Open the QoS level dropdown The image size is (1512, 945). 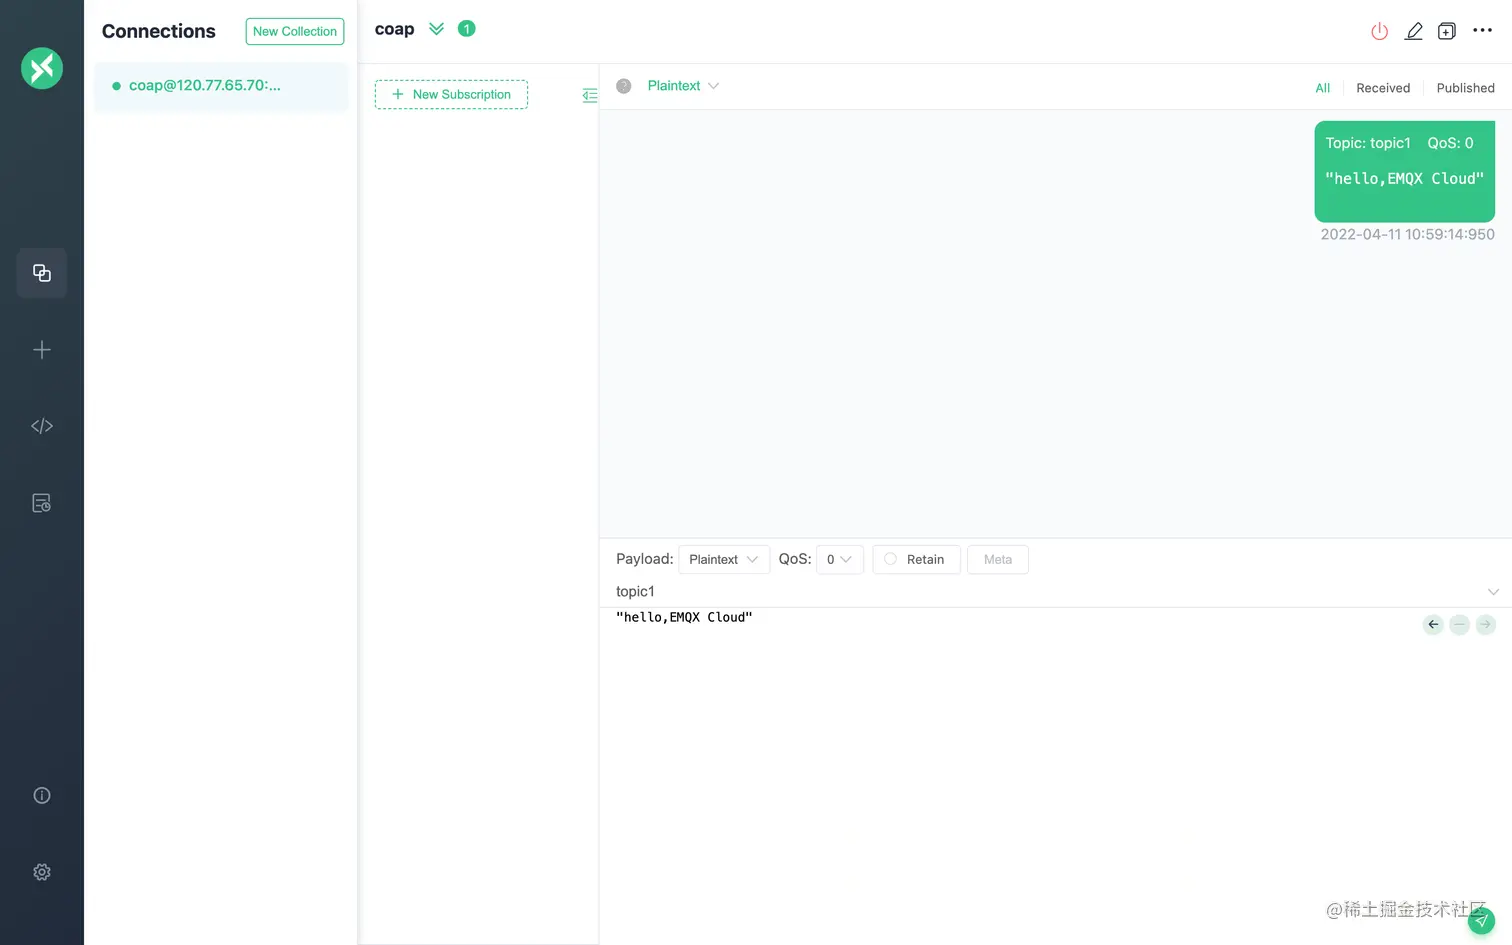click(x=839, y=559)
